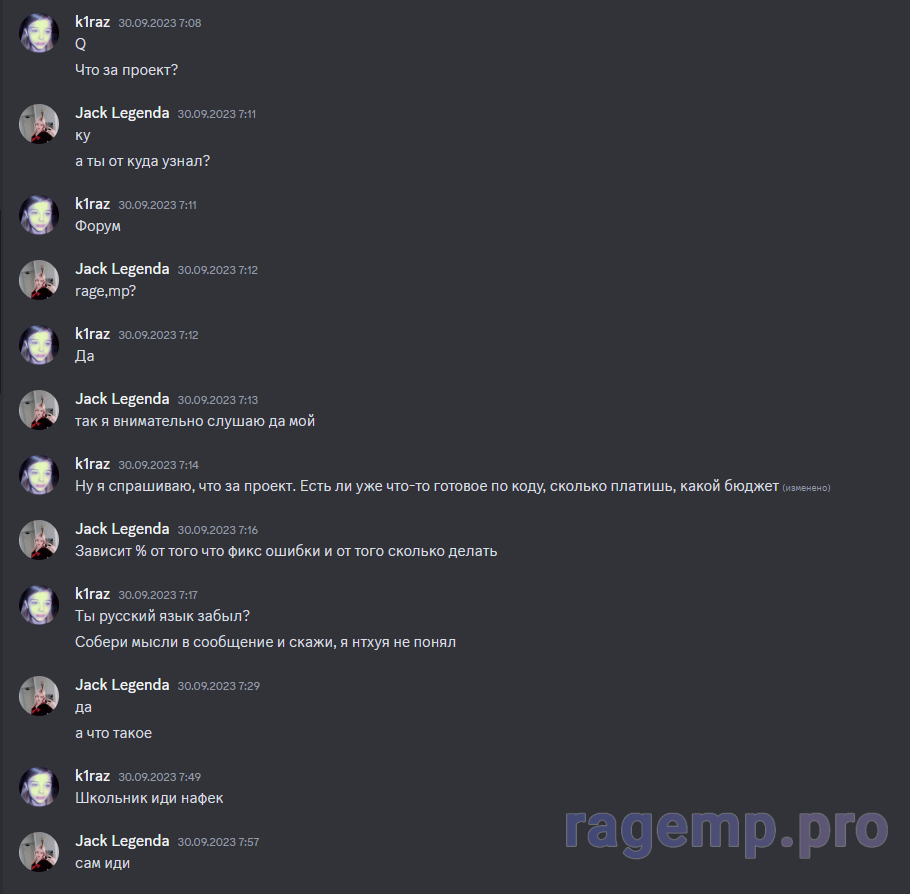
Task: Click message 'а ты от куда узнал?'
Action: (142, 161)
